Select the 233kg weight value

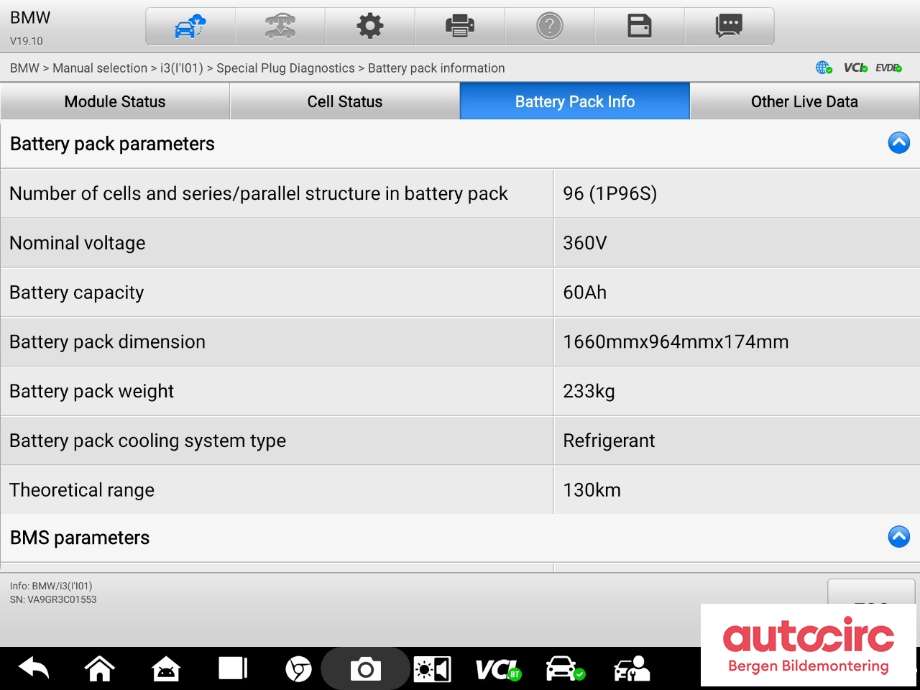(x=588, y=391)
